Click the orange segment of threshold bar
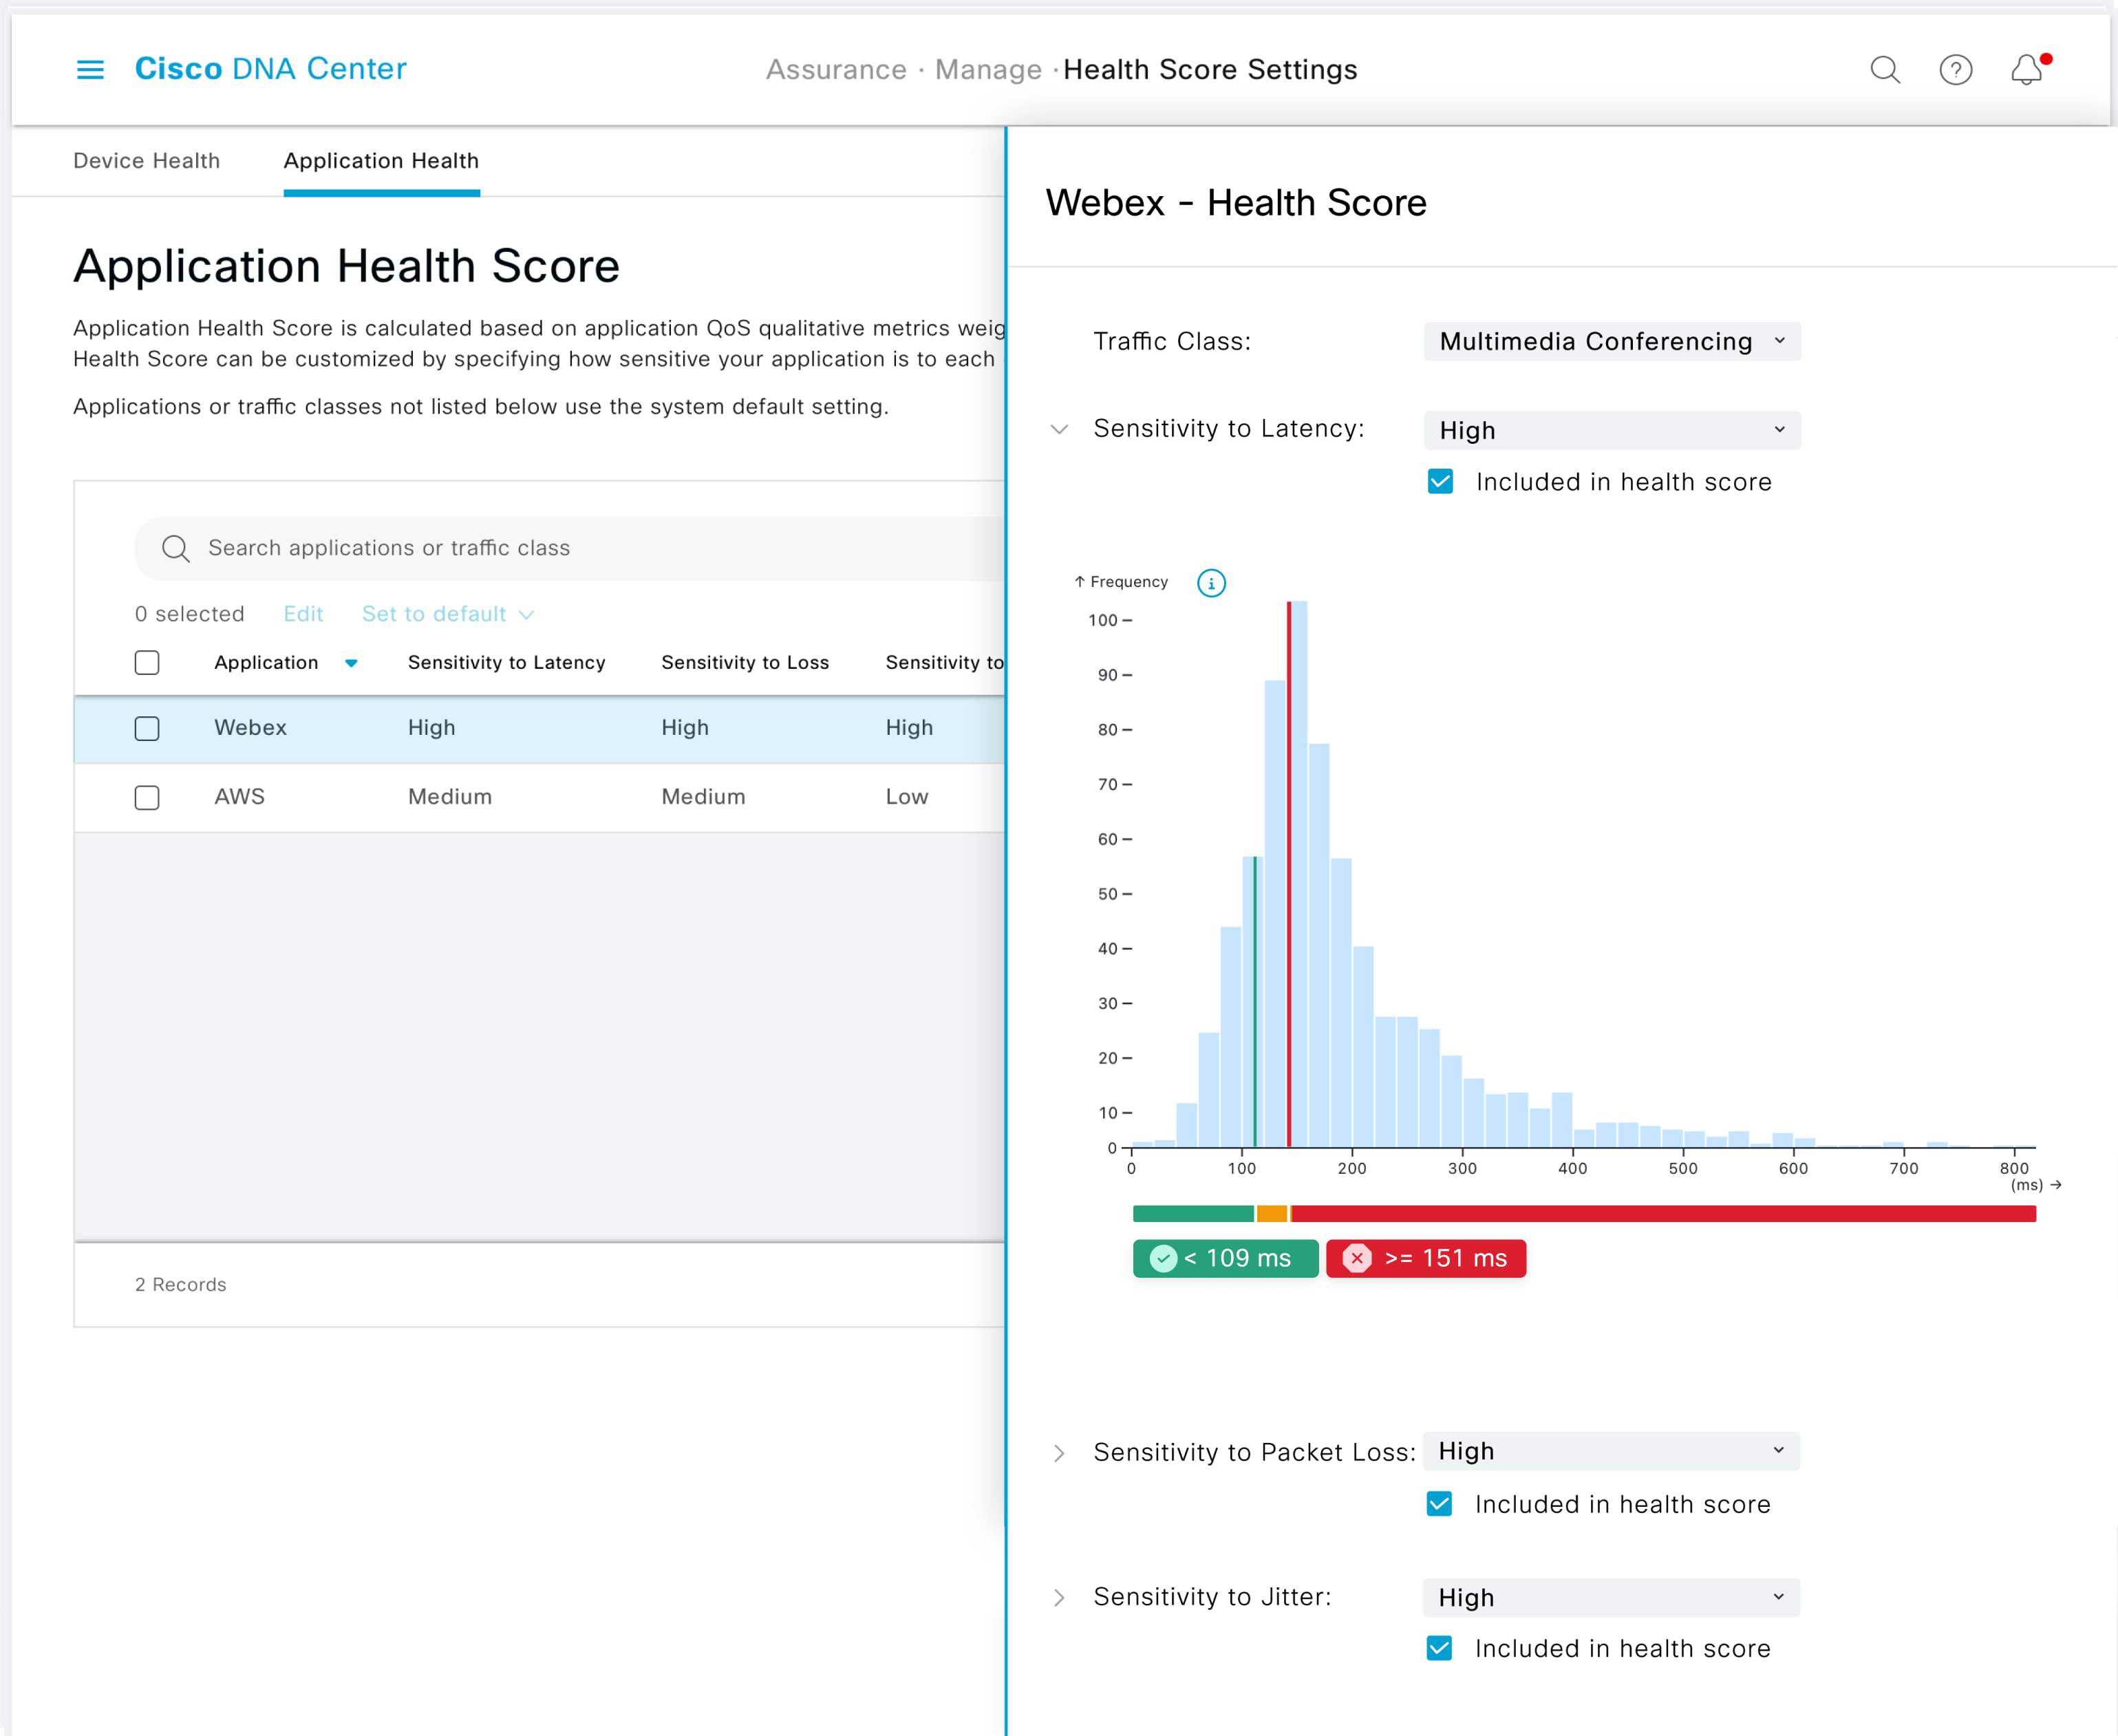The width and height of the screenshot is (2118, 1736). click(x=1272, y=1213)
